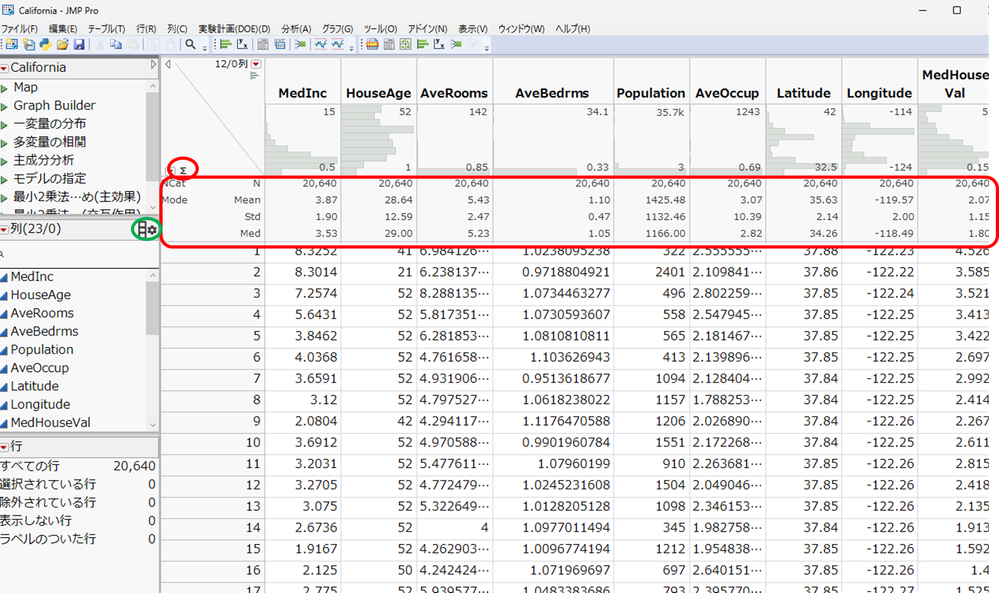Image resolution: width=999 pixels, height=593 pixels.
Task: Open the 12/0列 red triangle menu
Action: 256,64
